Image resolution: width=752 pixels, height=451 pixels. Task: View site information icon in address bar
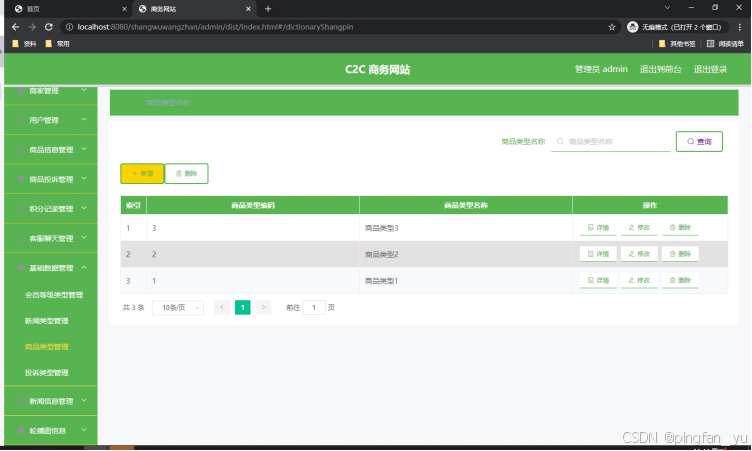tap(69, 27)
